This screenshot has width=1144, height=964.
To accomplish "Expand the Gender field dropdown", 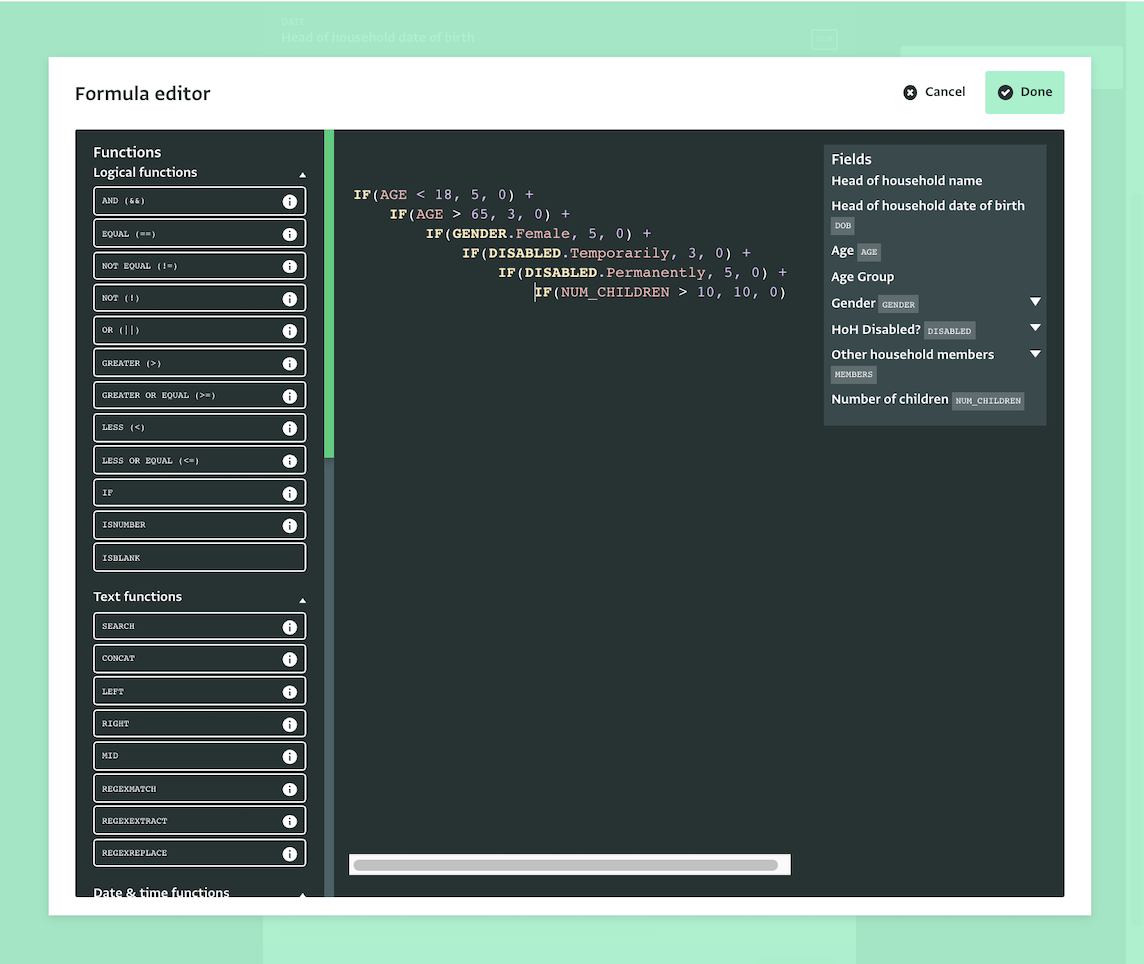I will click(x=1035, y=302).
